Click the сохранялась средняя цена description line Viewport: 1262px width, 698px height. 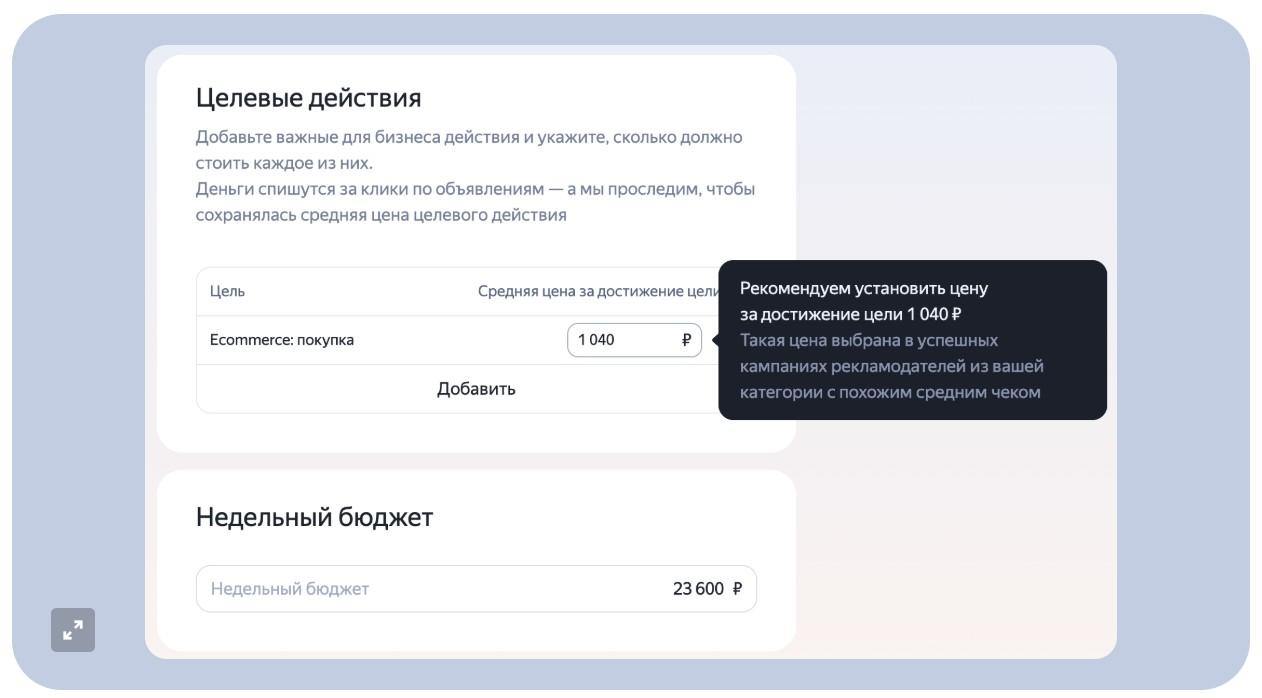point(380,215)
